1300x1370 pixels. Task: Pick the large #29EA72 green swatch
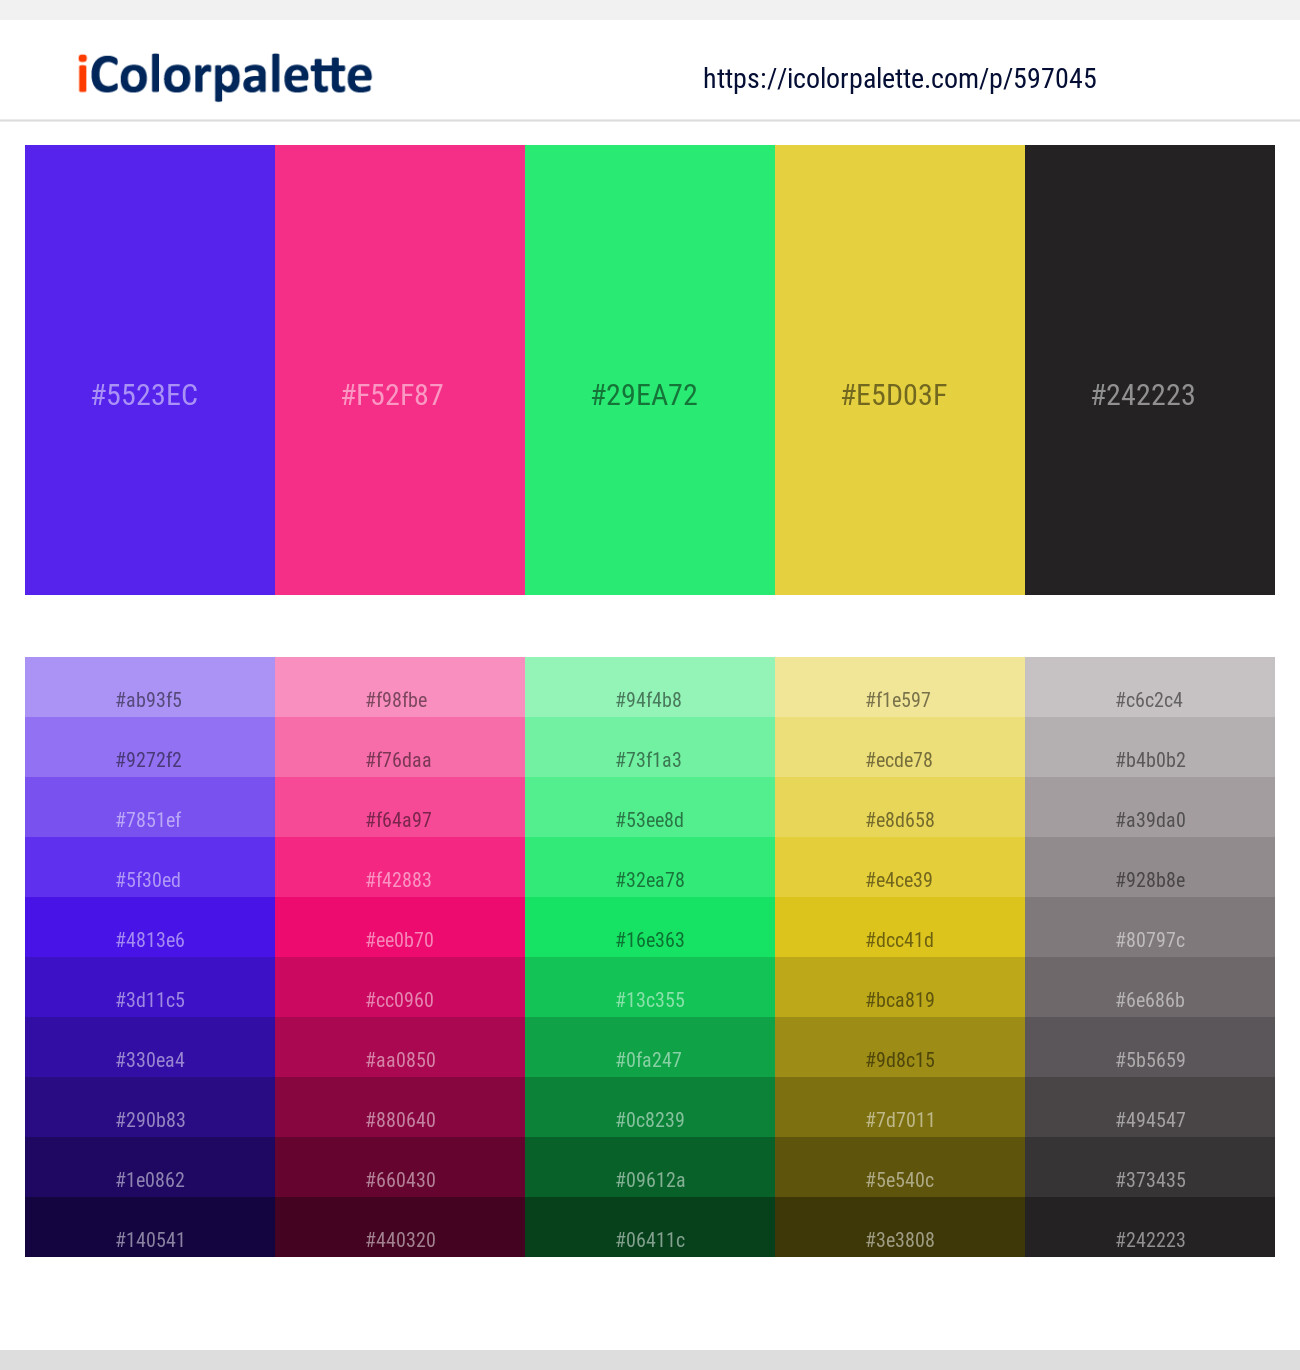click(650, 370)
